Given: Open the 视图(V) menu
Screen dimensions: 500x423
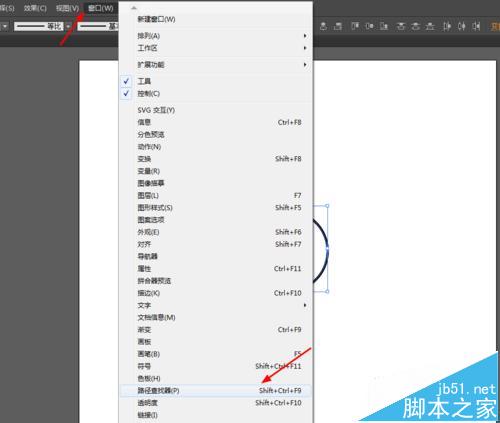Looking at the screenshot, I should point(68,8).
